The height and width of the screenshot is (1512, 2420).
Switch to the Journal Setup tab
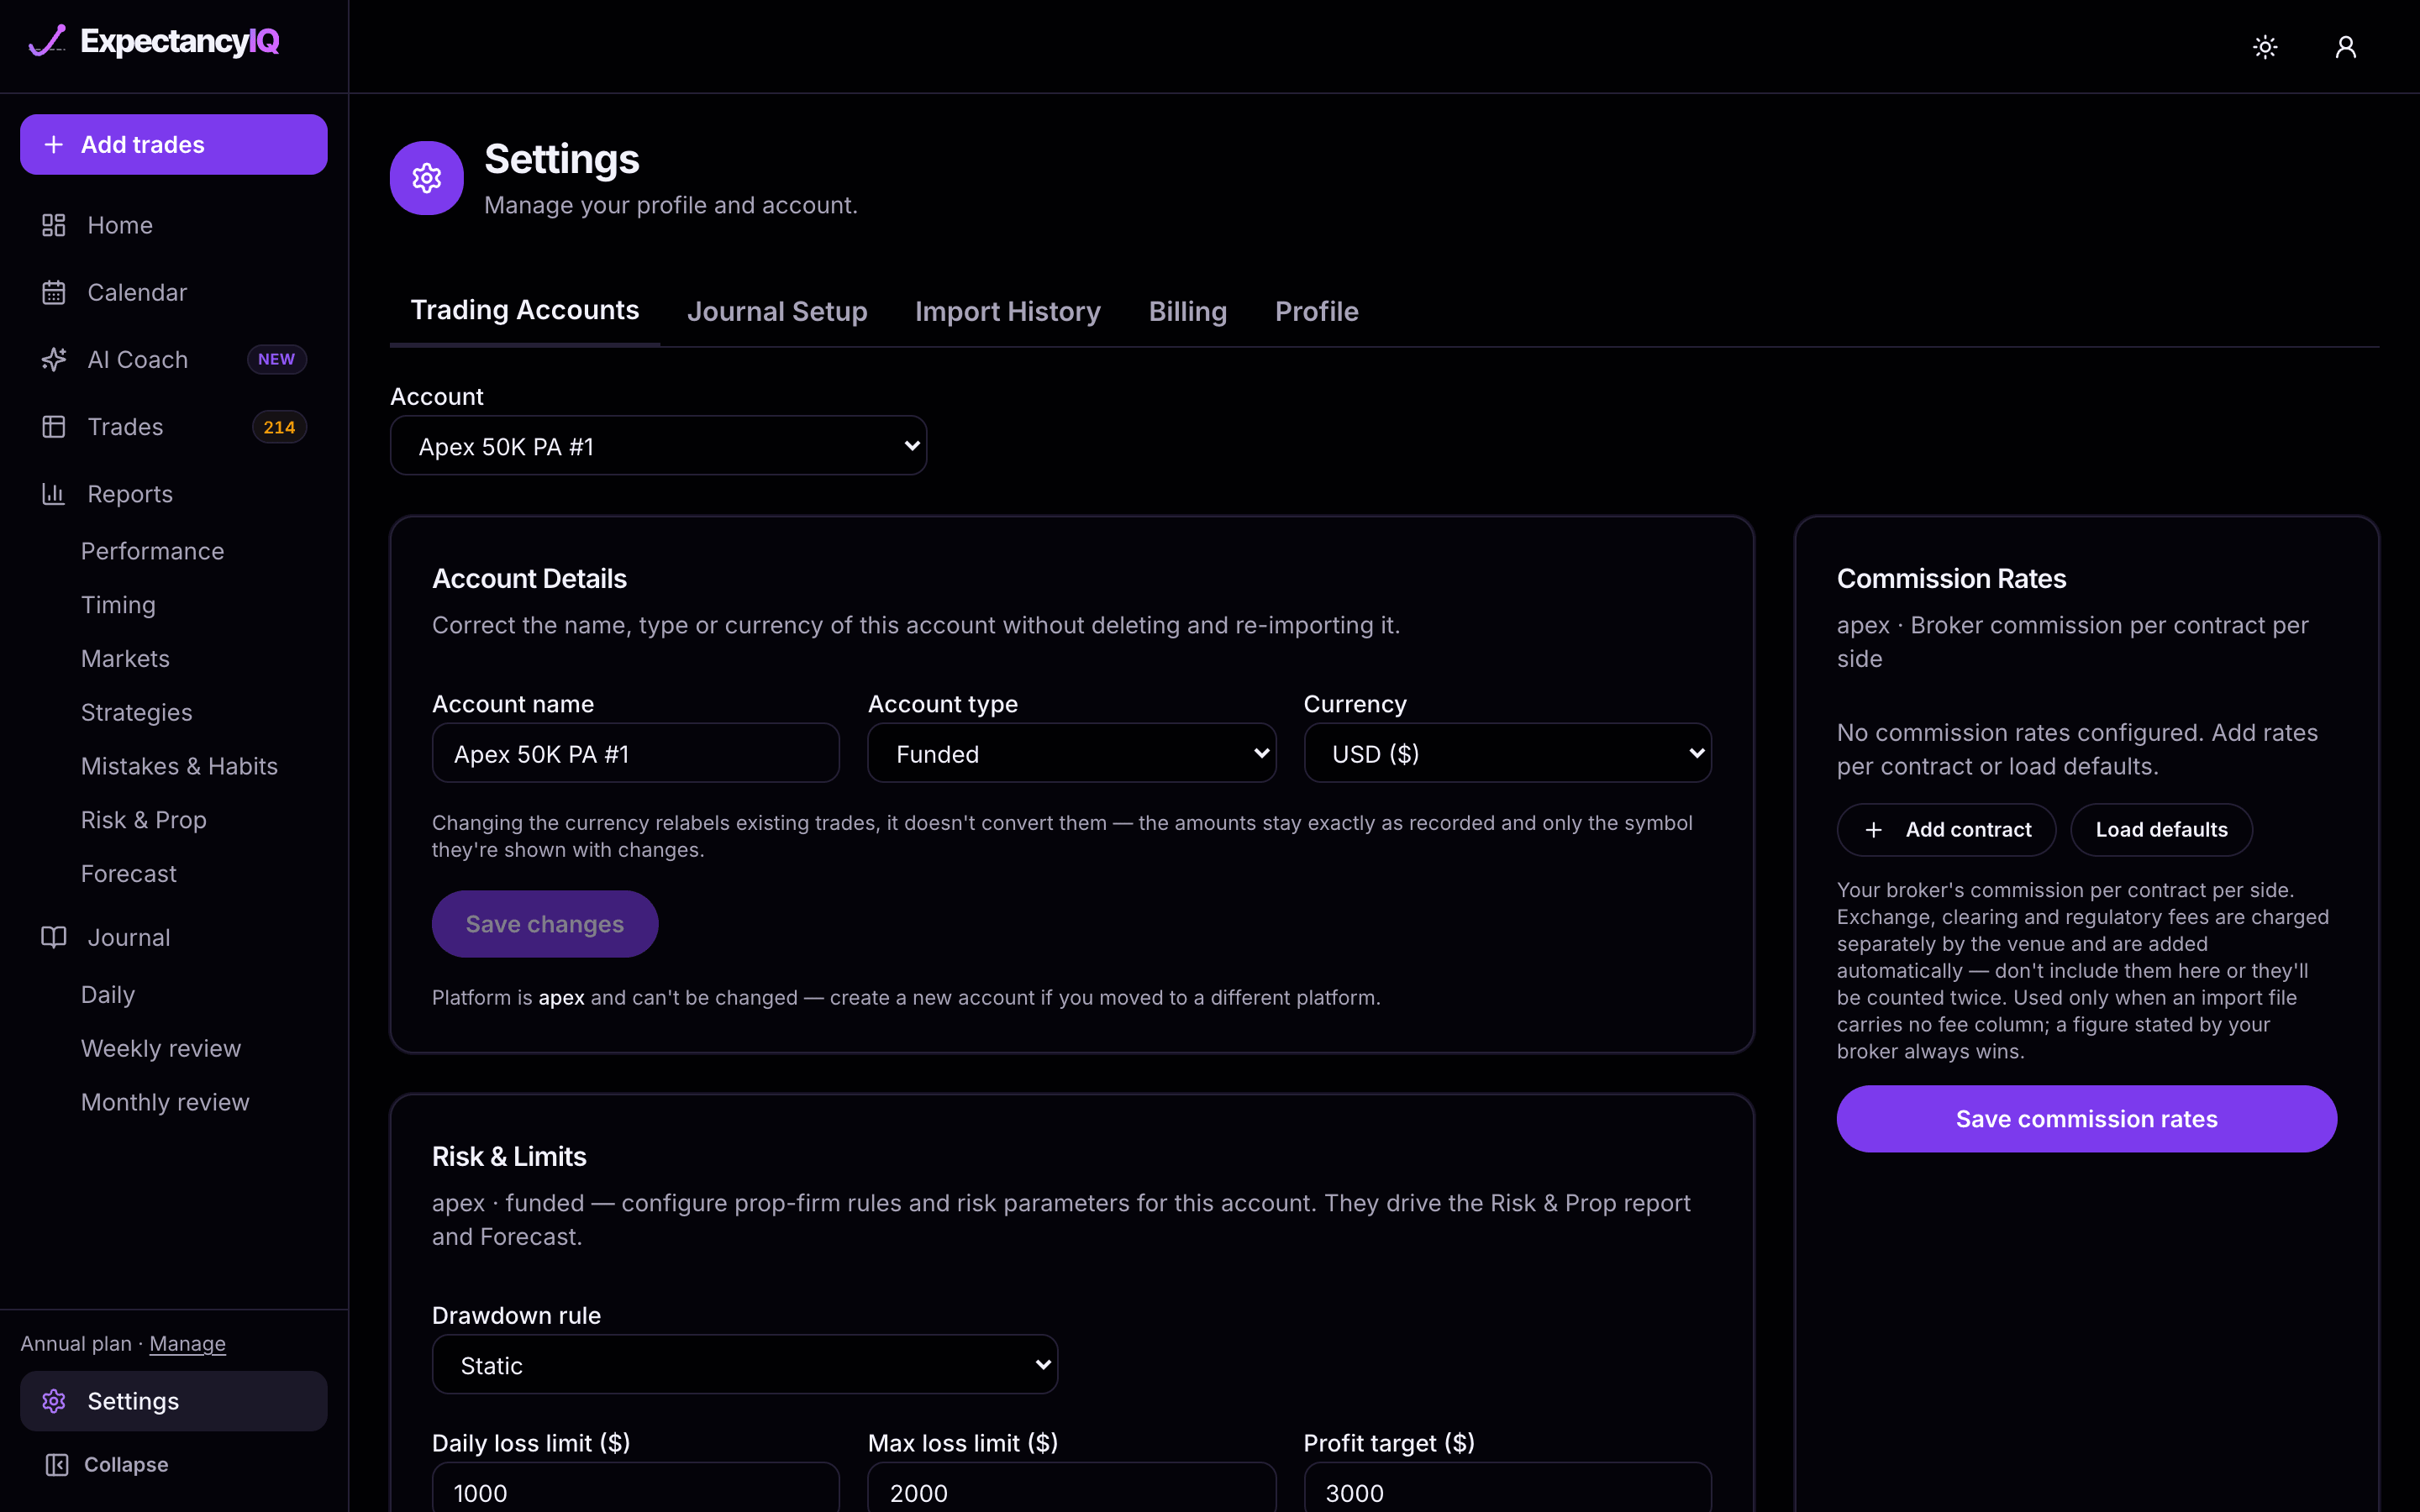click(x=777, y=312)
